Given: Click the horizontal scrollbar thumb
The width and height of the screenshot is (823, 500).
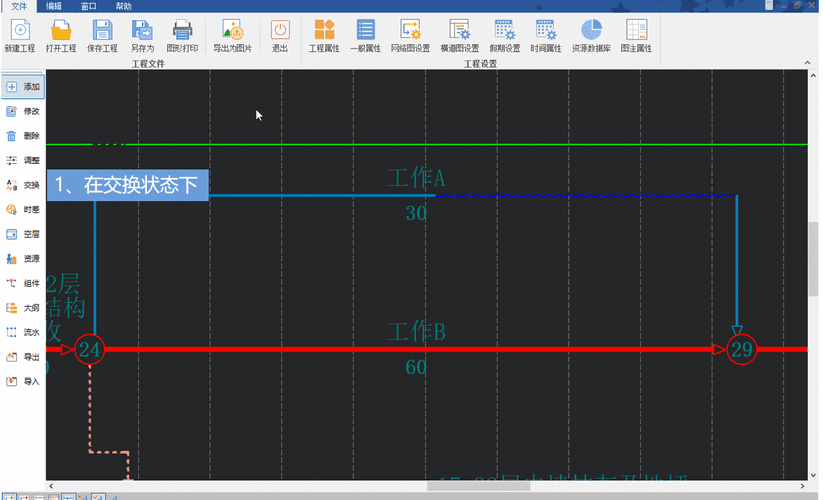Looking at the screenshot, I should (x=479, y=486).
